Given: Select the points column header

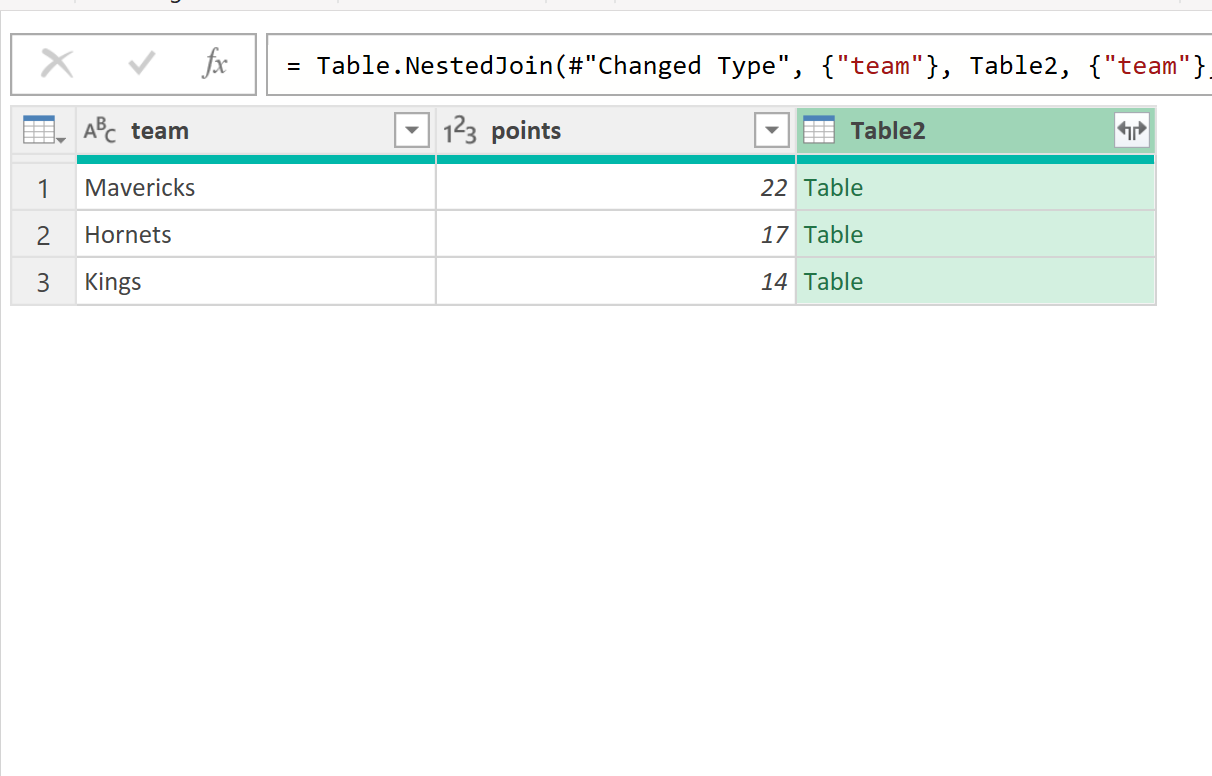Looking at the screenshot, I should tap(526, 130).
